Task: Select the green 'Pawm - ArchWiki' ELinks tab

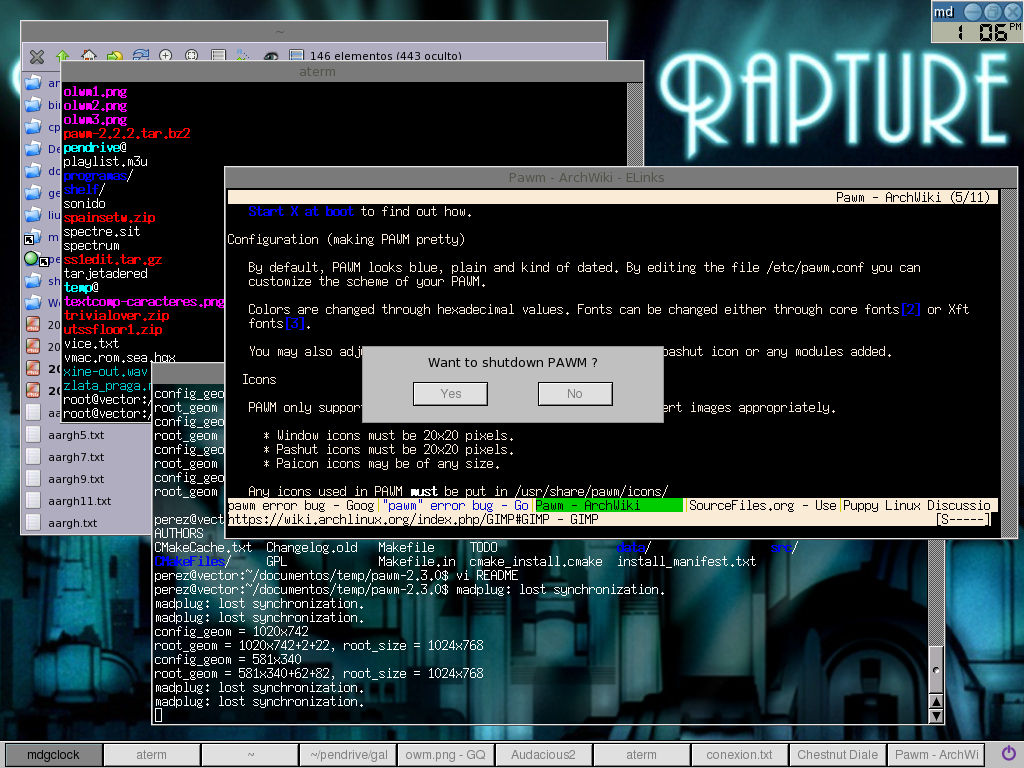Action: [x=609, y=505]
